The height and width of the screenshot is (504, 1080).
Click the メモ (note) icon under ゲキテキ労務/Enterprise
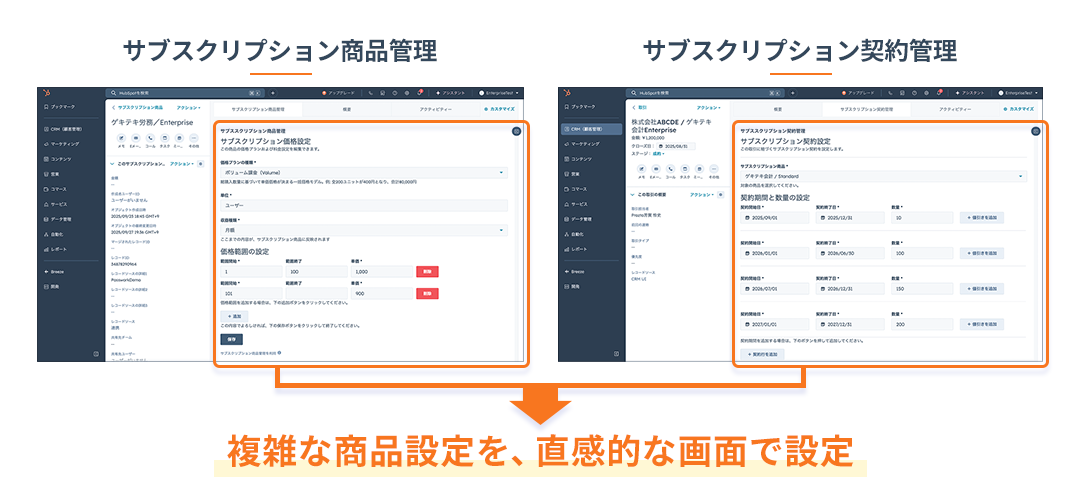[x=121, y=138]
